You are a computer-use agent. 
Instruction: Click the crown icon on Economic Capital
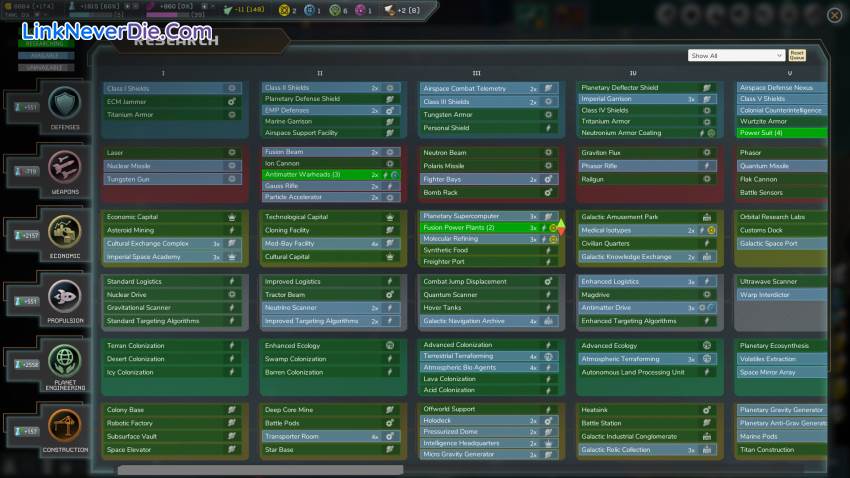pyautogui.click(x=231, y=217)
